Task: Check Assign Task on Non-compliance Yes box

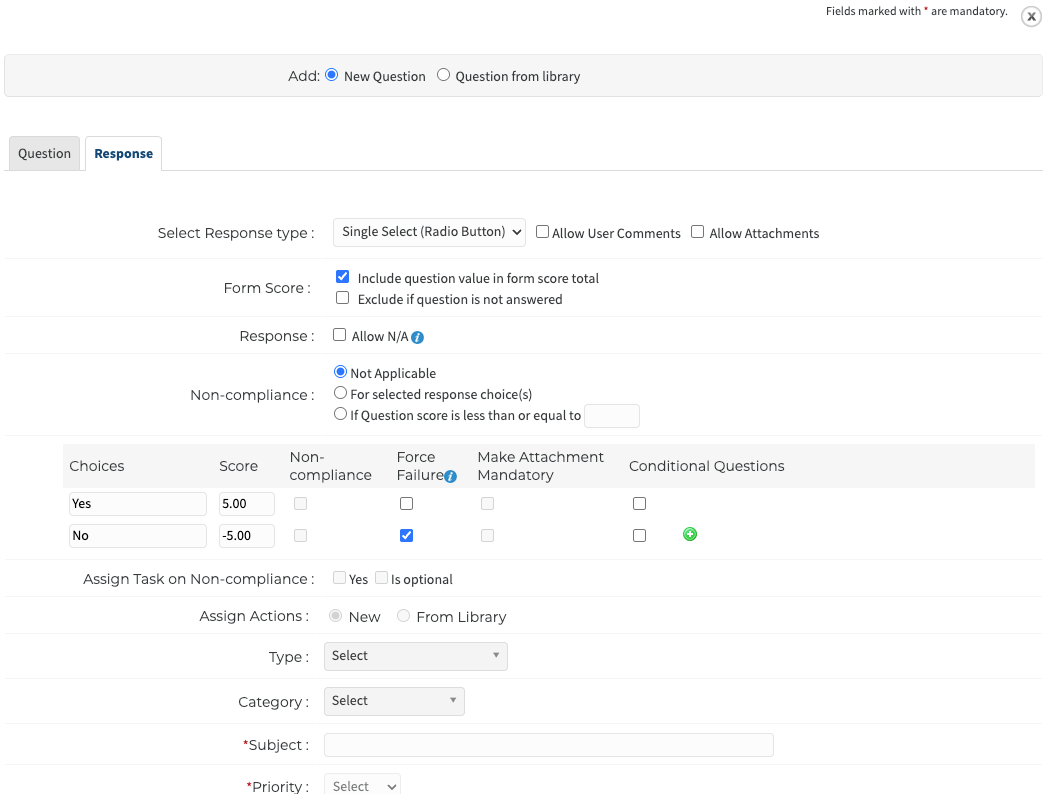Action: (340, 578)
